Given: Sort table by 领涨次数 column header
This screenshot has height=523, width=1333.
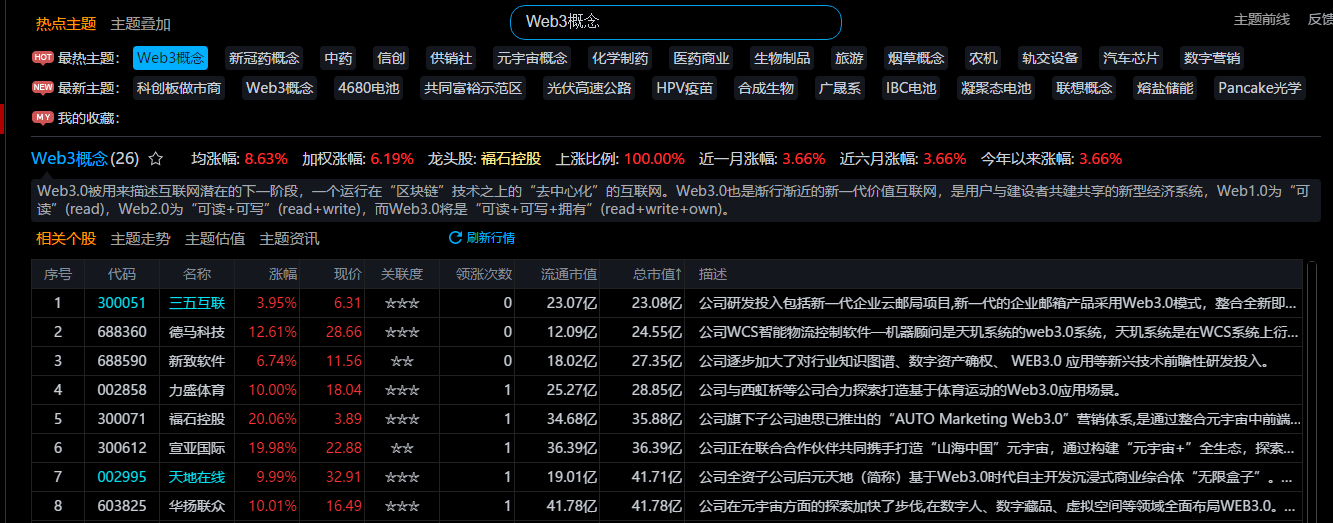Looking at the screenshot, I should (x=484, y=274).
